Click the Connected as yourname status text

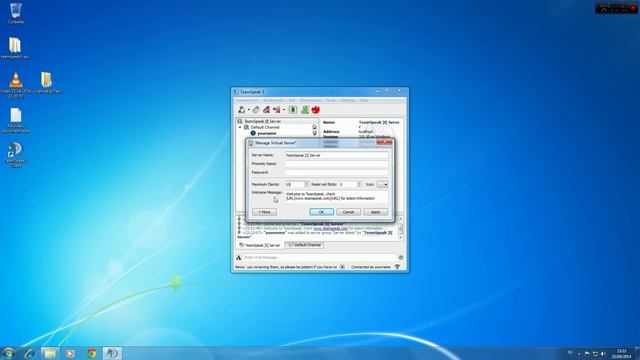click(x=371, y=267)
